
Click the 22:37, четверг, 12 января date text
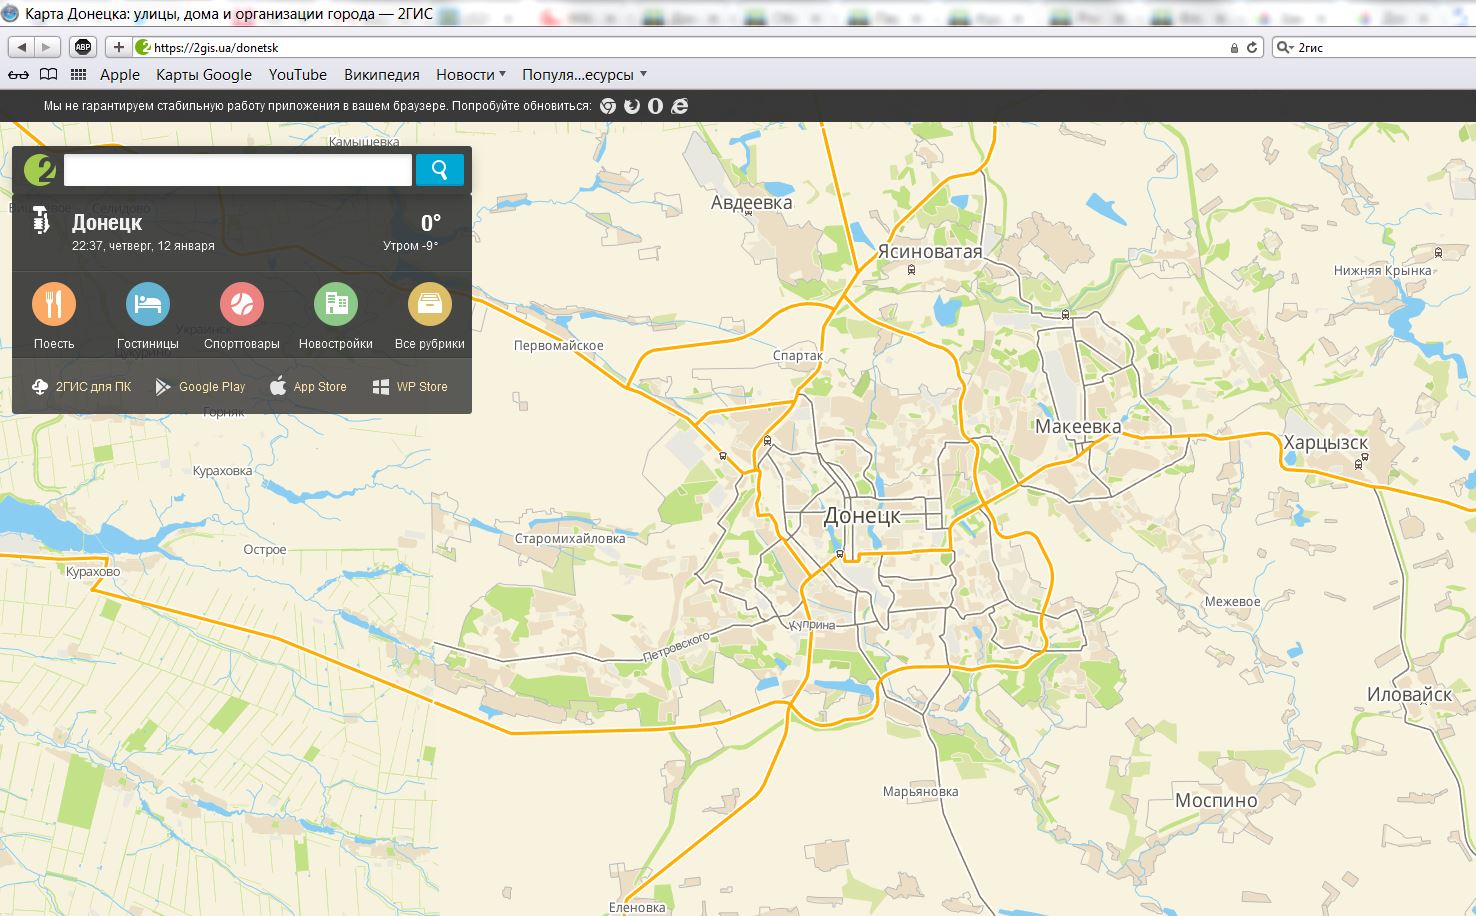point(143,246)
